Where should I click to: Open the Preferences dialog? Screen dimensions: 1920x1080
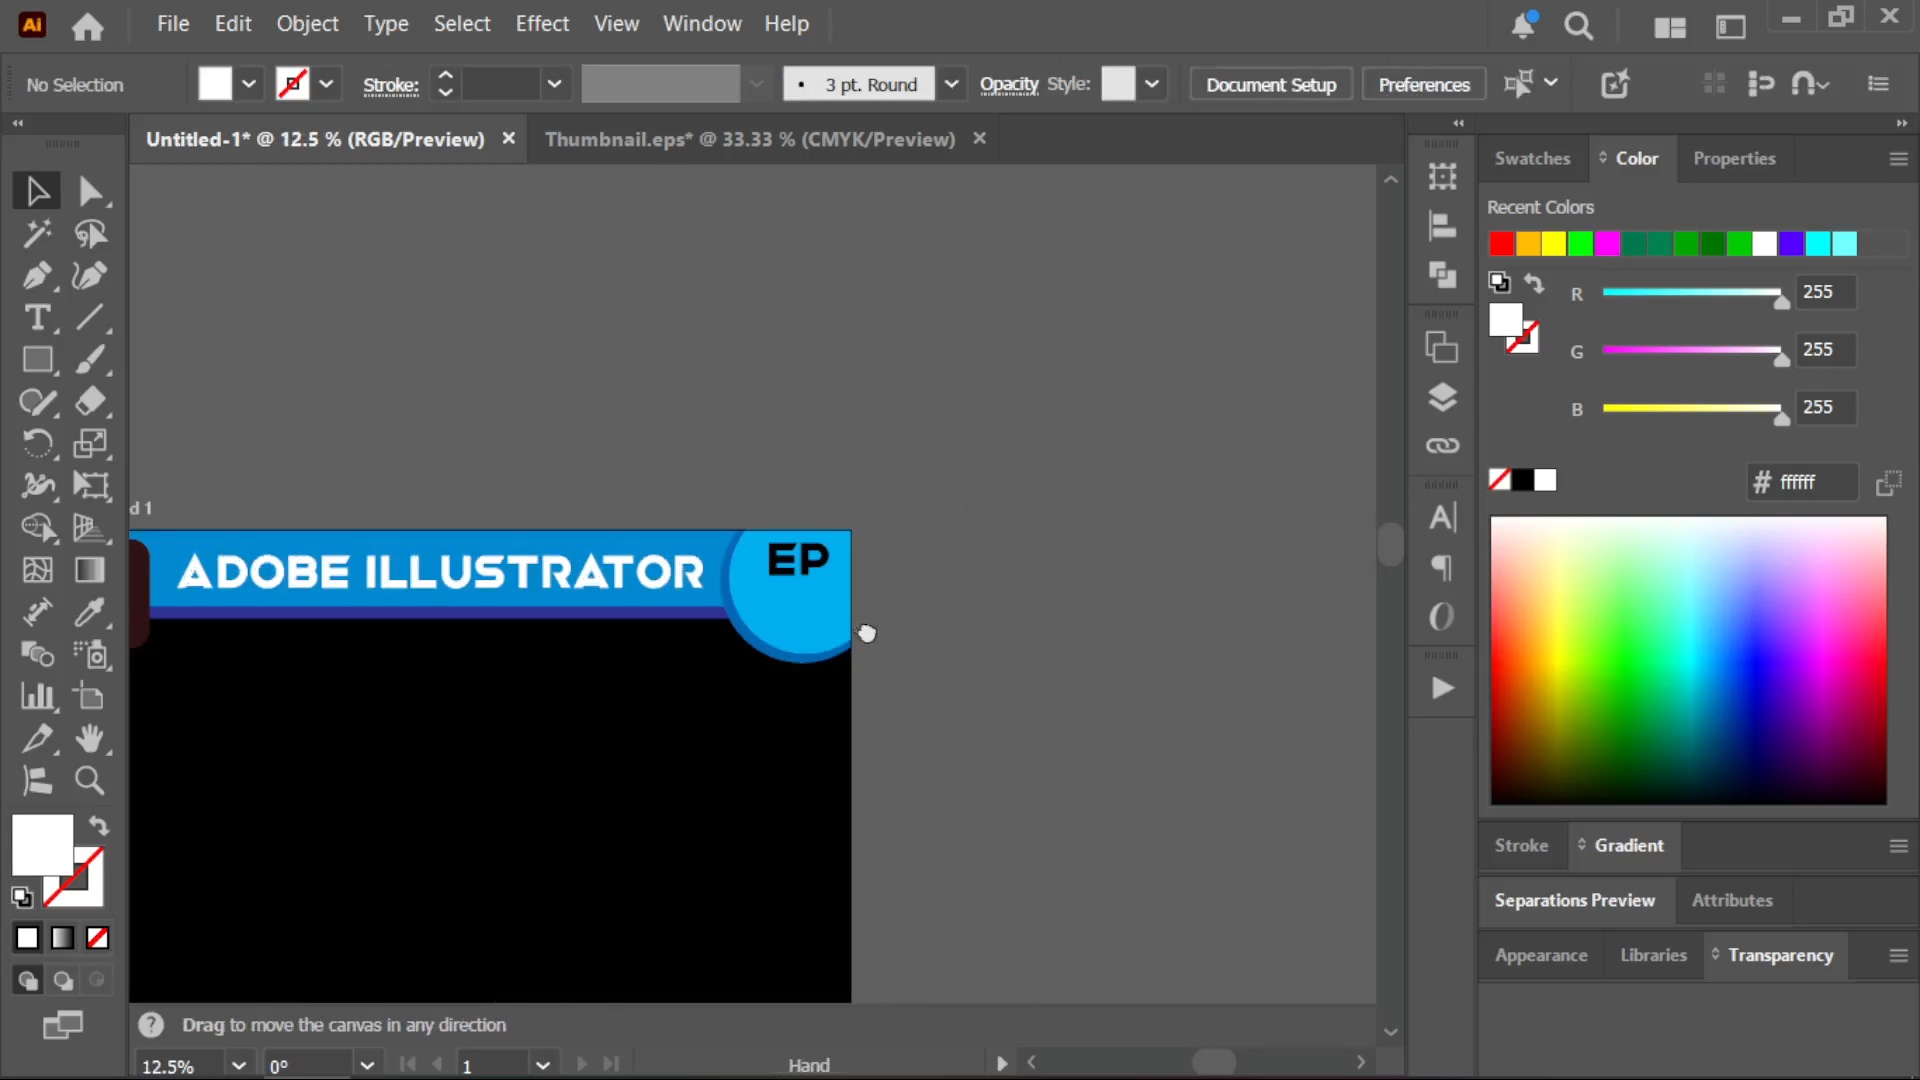coord(1424,85)
